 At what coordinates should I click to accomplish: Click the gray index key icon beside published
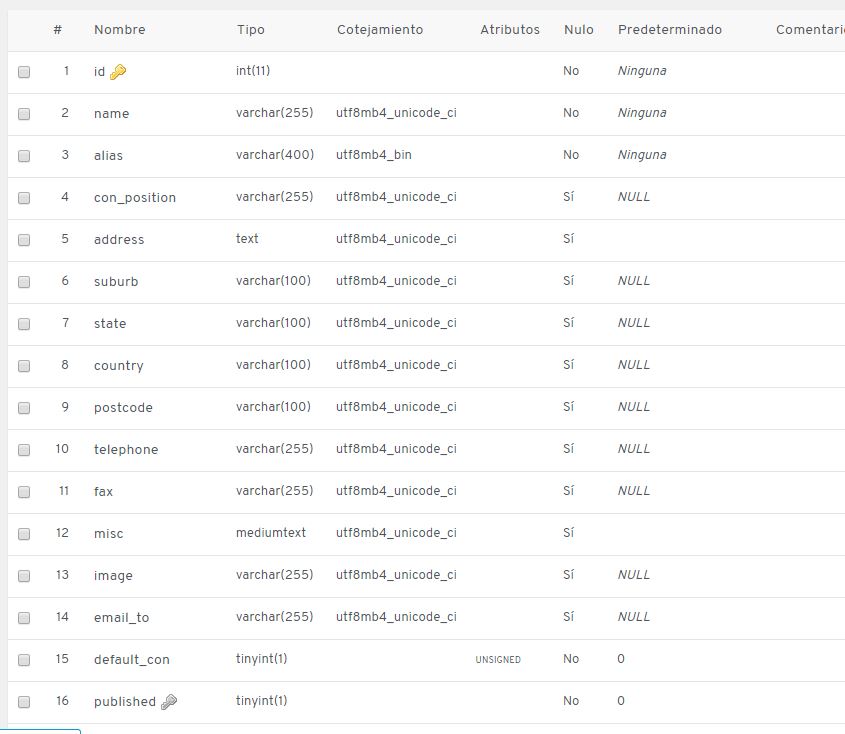tap(169, 702)
